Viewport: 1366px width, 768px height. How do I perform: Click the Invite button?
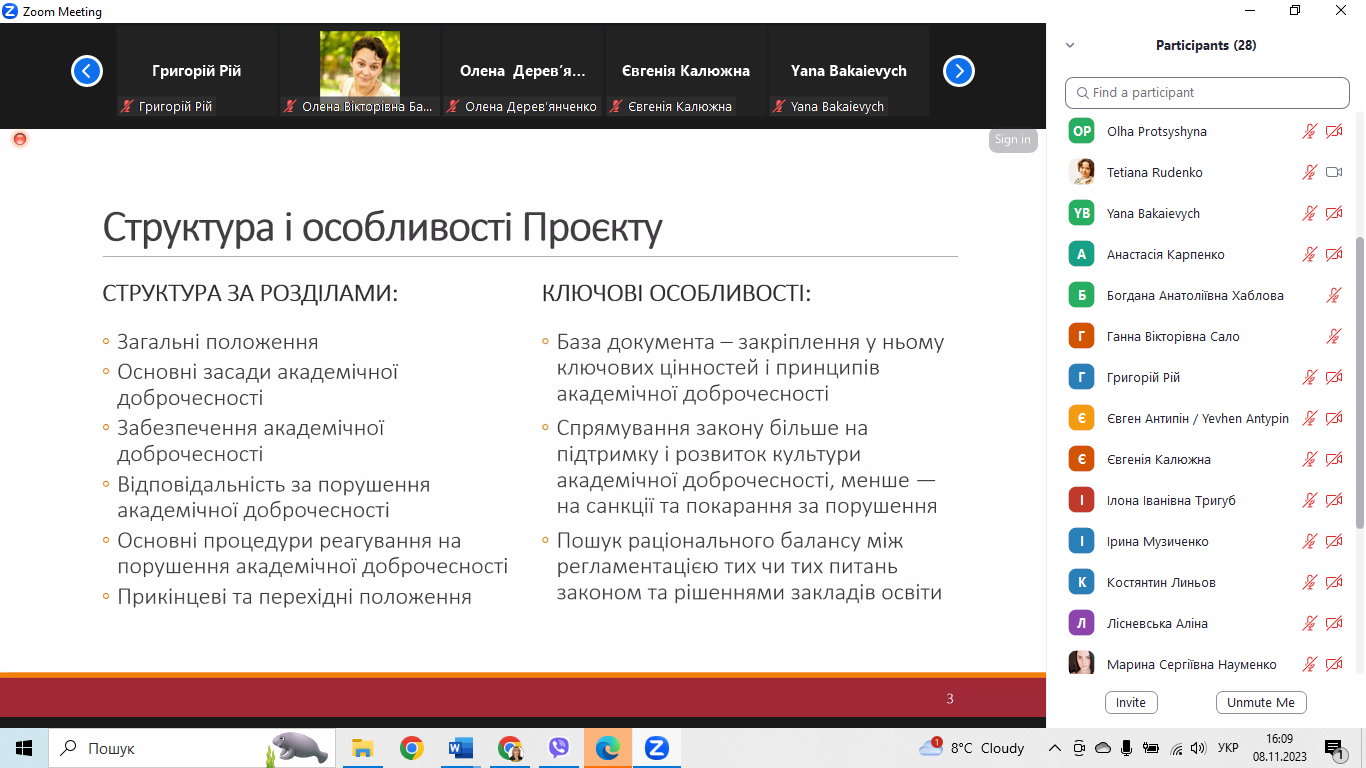pyautogui.click(x=1131, y=702)
